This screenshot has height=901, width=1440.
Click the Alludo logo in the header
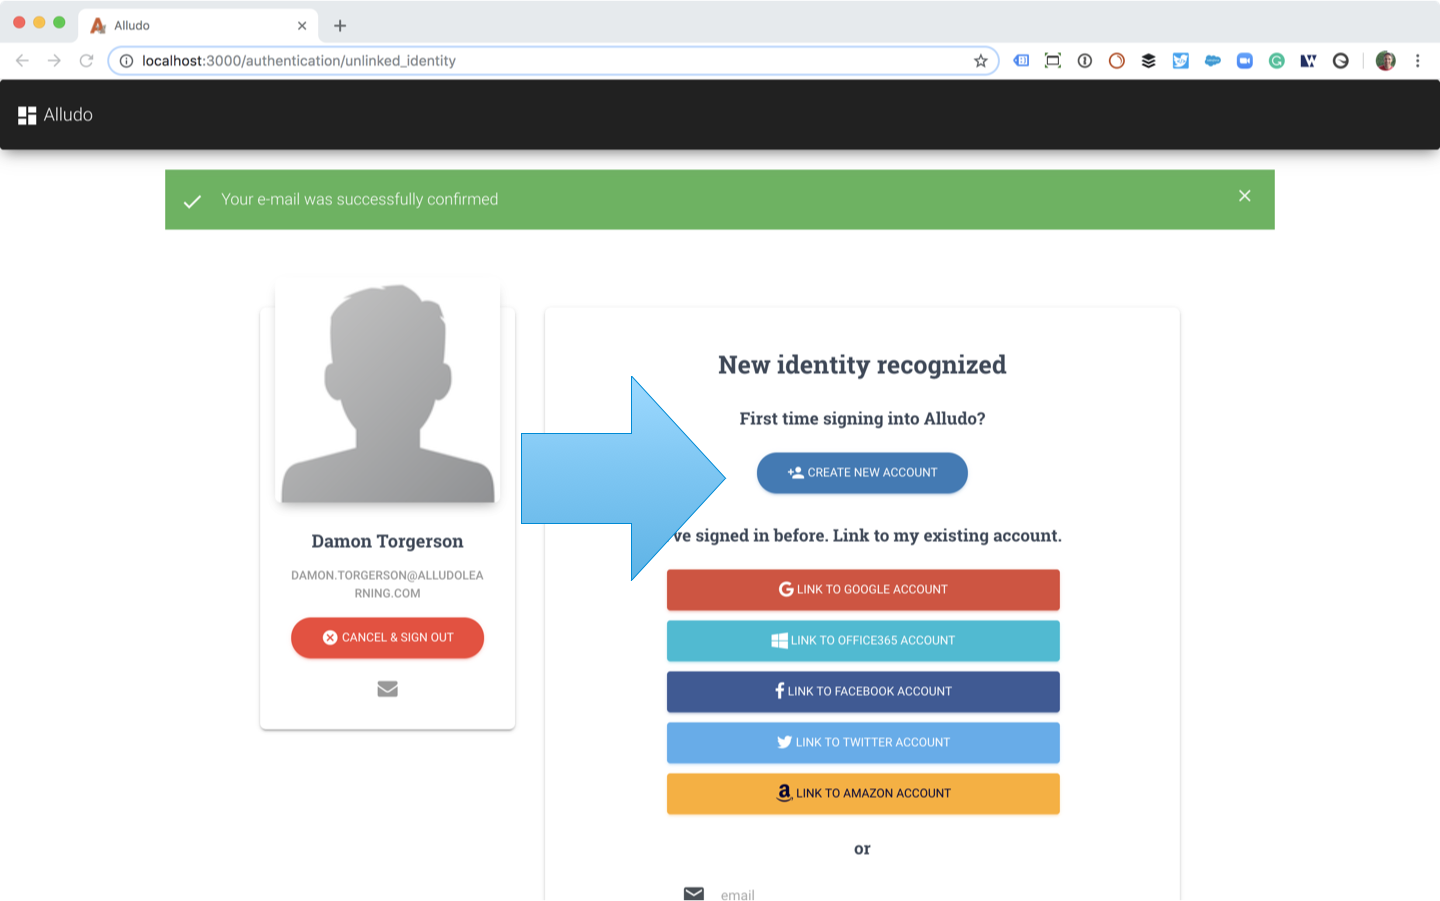[55, 115]
